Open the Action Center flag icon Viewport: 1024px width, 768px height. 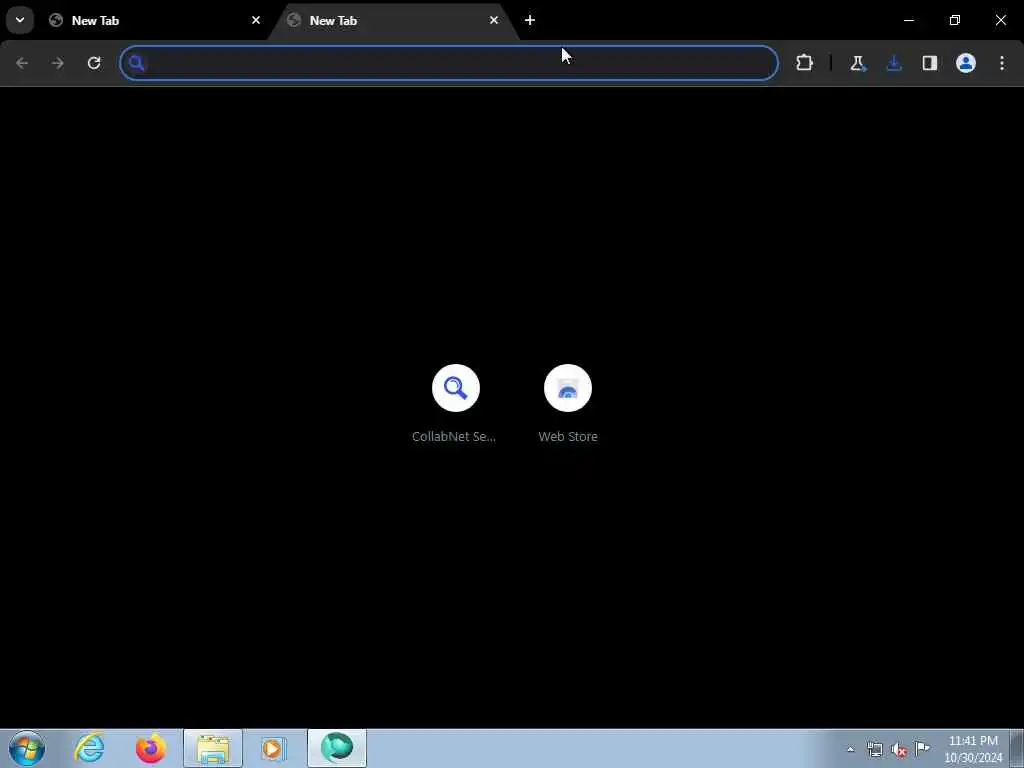(923, 748)
